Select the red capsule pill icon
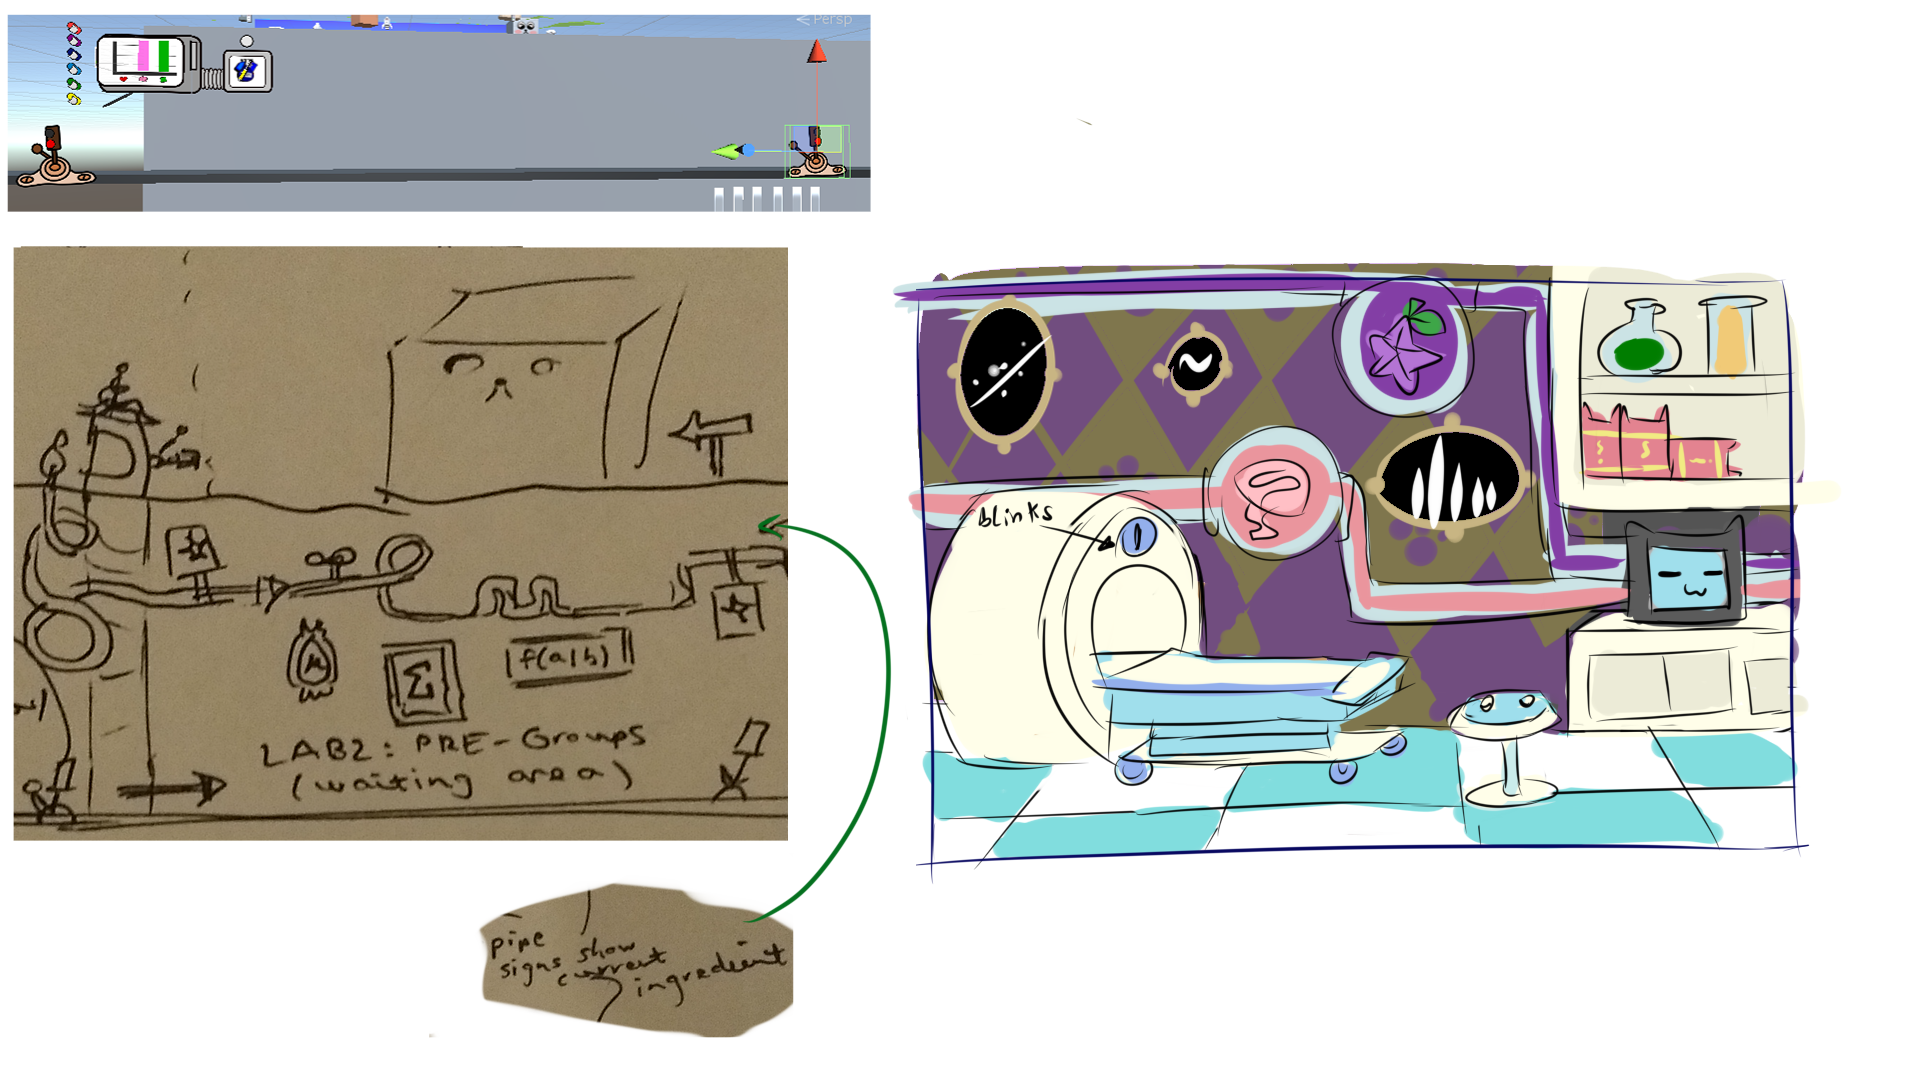Image resolution: width=1920 pixels, height=1080 pixels. tap(73, 28)
